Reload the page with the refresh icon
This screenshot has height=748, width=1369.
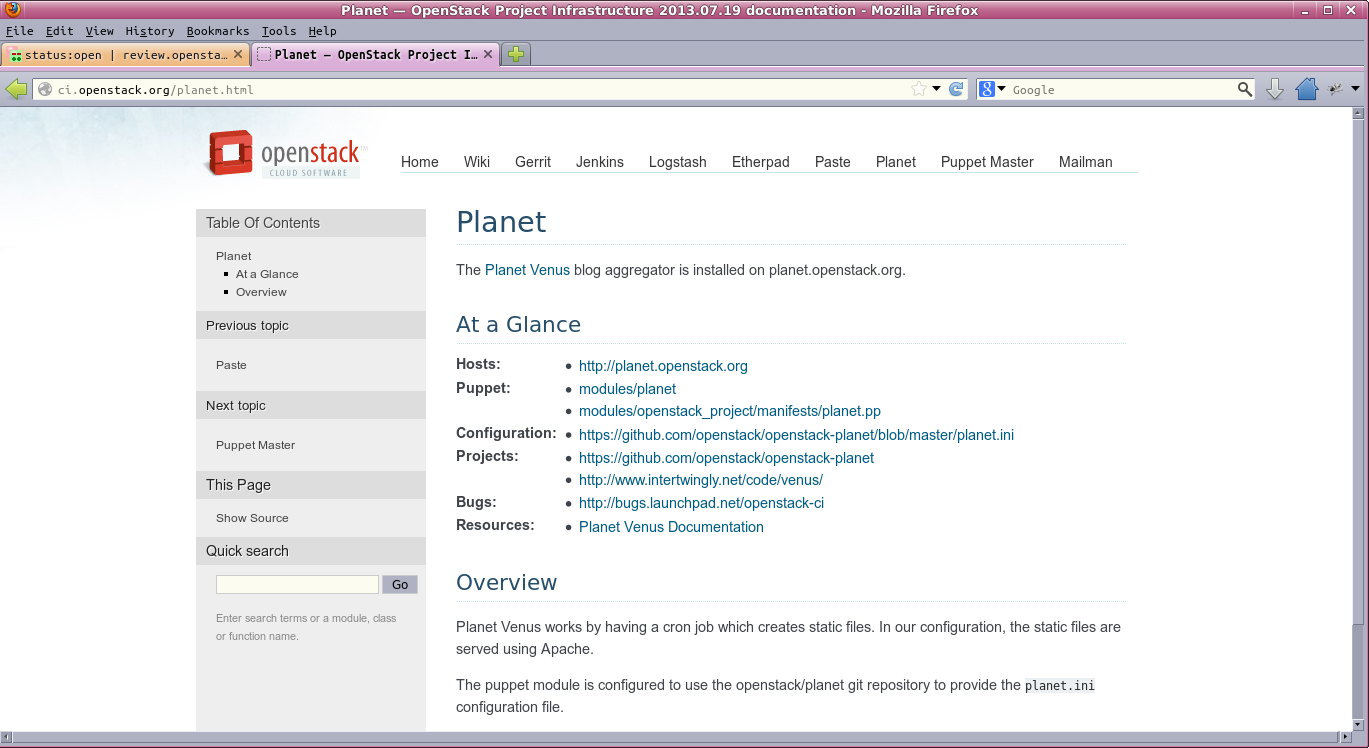coord(956,89)
